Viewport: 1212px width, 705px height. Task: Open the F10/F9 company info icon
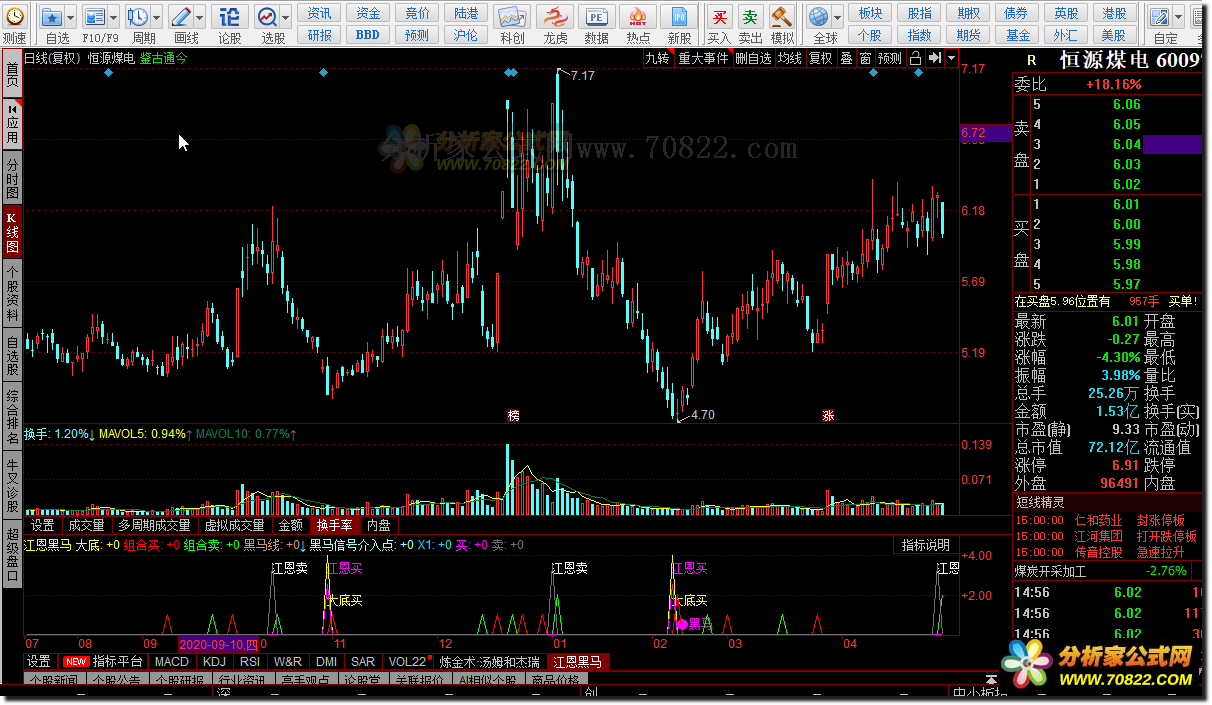(x=95, y=17)
